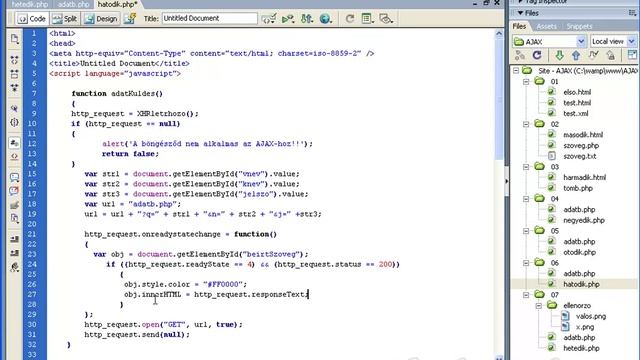Select valos.png in ellenorzo folder

tap(591, 316)
